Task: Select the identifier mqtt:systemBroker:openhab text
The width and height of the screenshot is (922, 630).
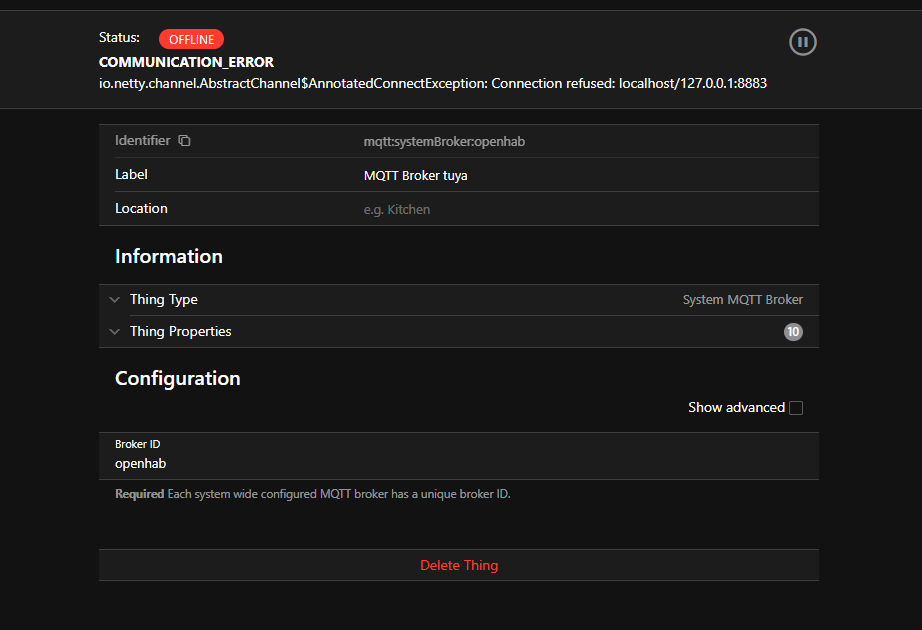Action: click(444, 142)
